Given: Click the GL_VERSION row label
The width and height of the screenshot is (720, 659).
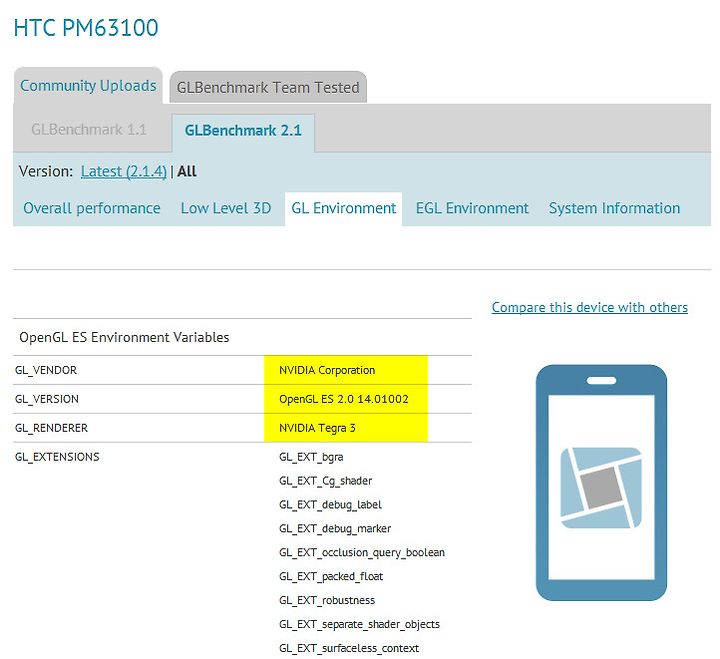Looking at the screenshot, I should coord(47,399).
